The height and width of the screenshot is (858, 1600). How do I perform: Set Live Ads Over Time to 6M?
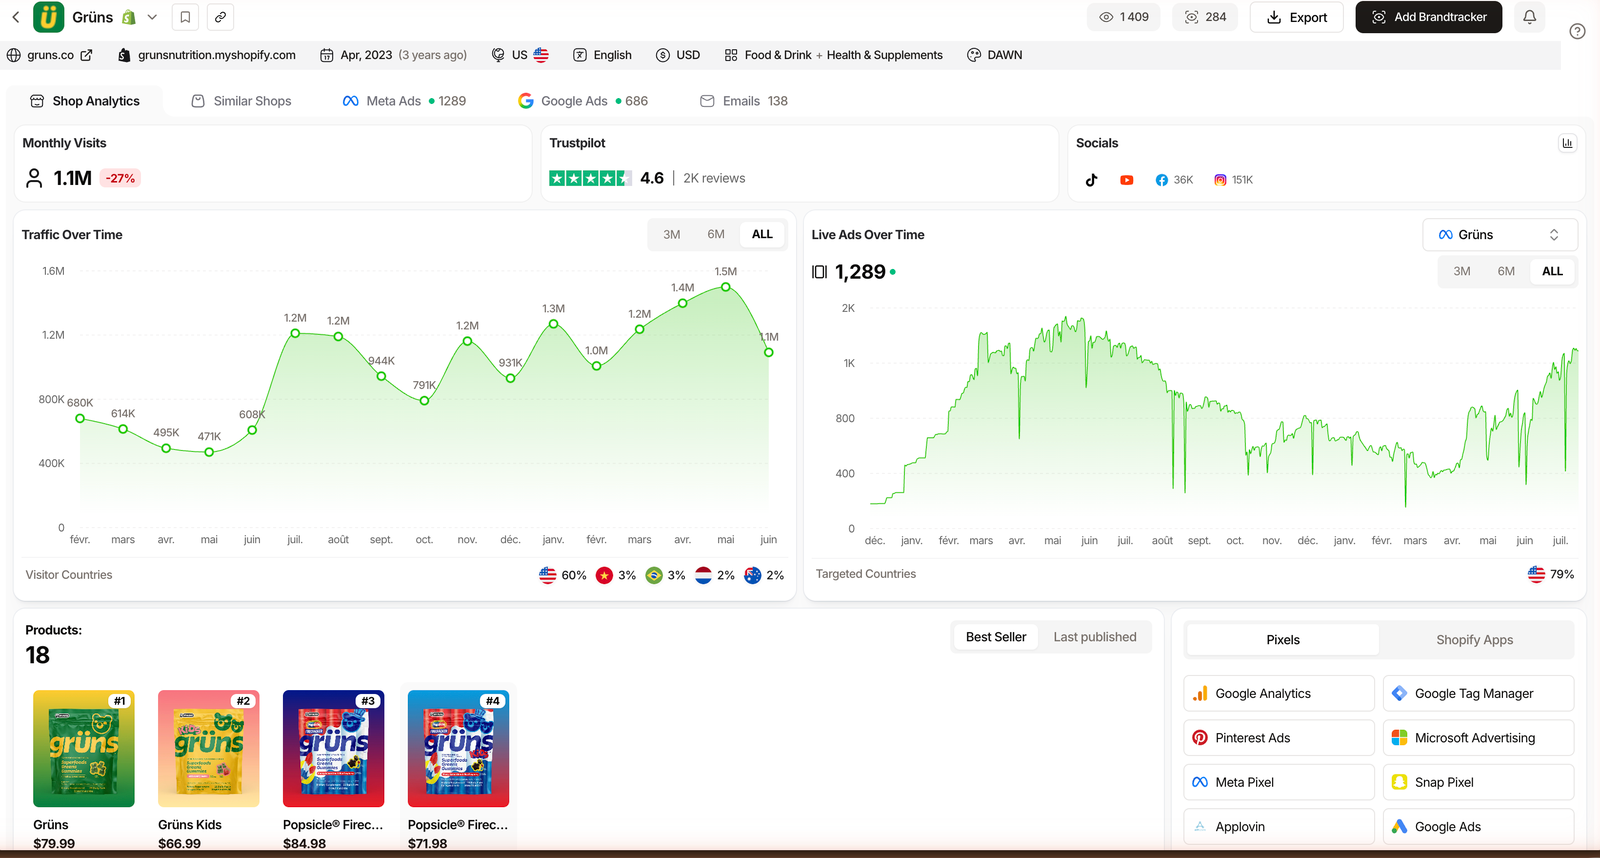pos(1506,271)
